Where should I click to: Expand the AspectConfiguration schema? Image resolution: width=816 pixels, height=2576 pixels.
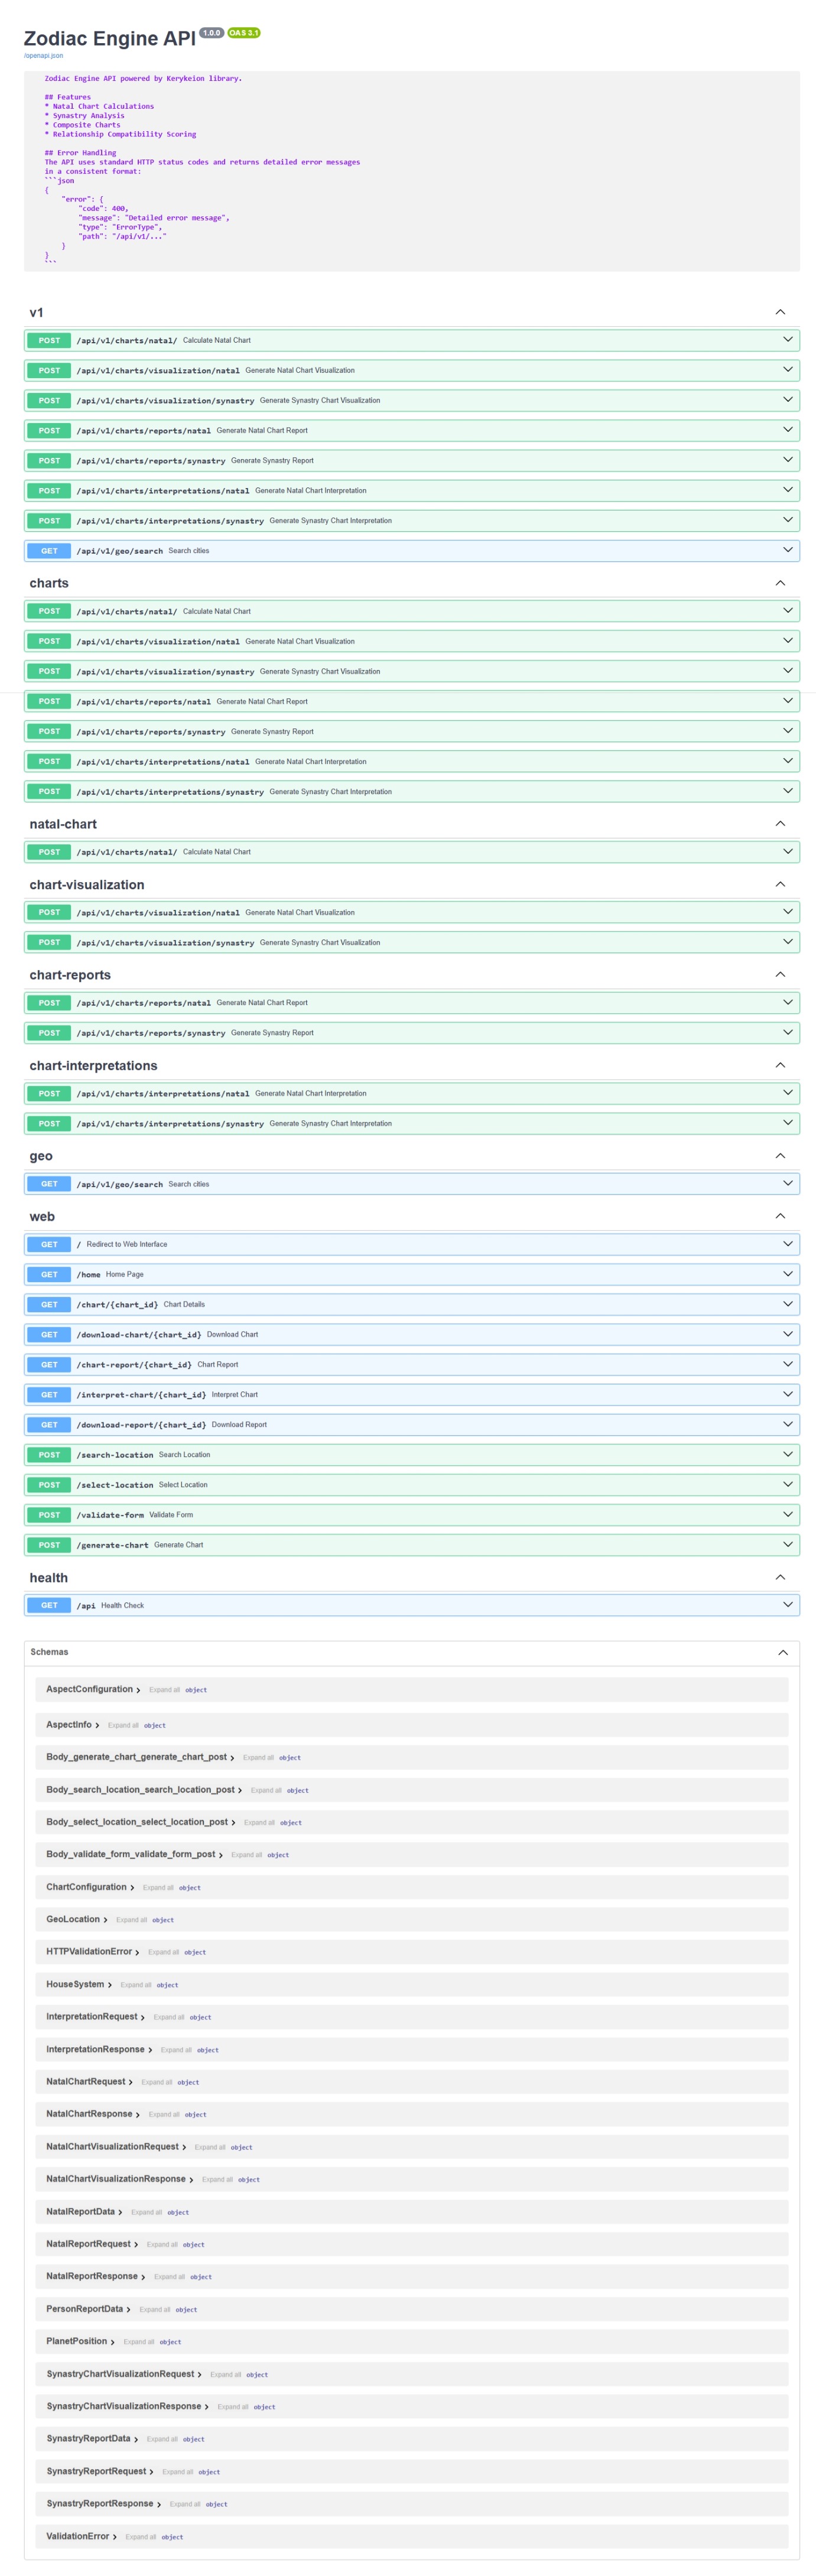coord(93,1689)
